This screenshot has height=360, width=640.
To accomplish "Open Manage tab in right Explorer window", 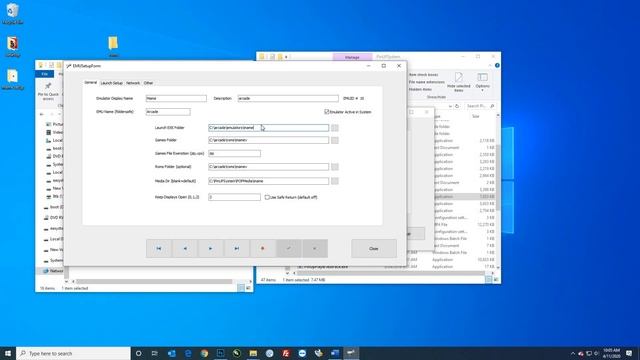I will coord(352,57).
